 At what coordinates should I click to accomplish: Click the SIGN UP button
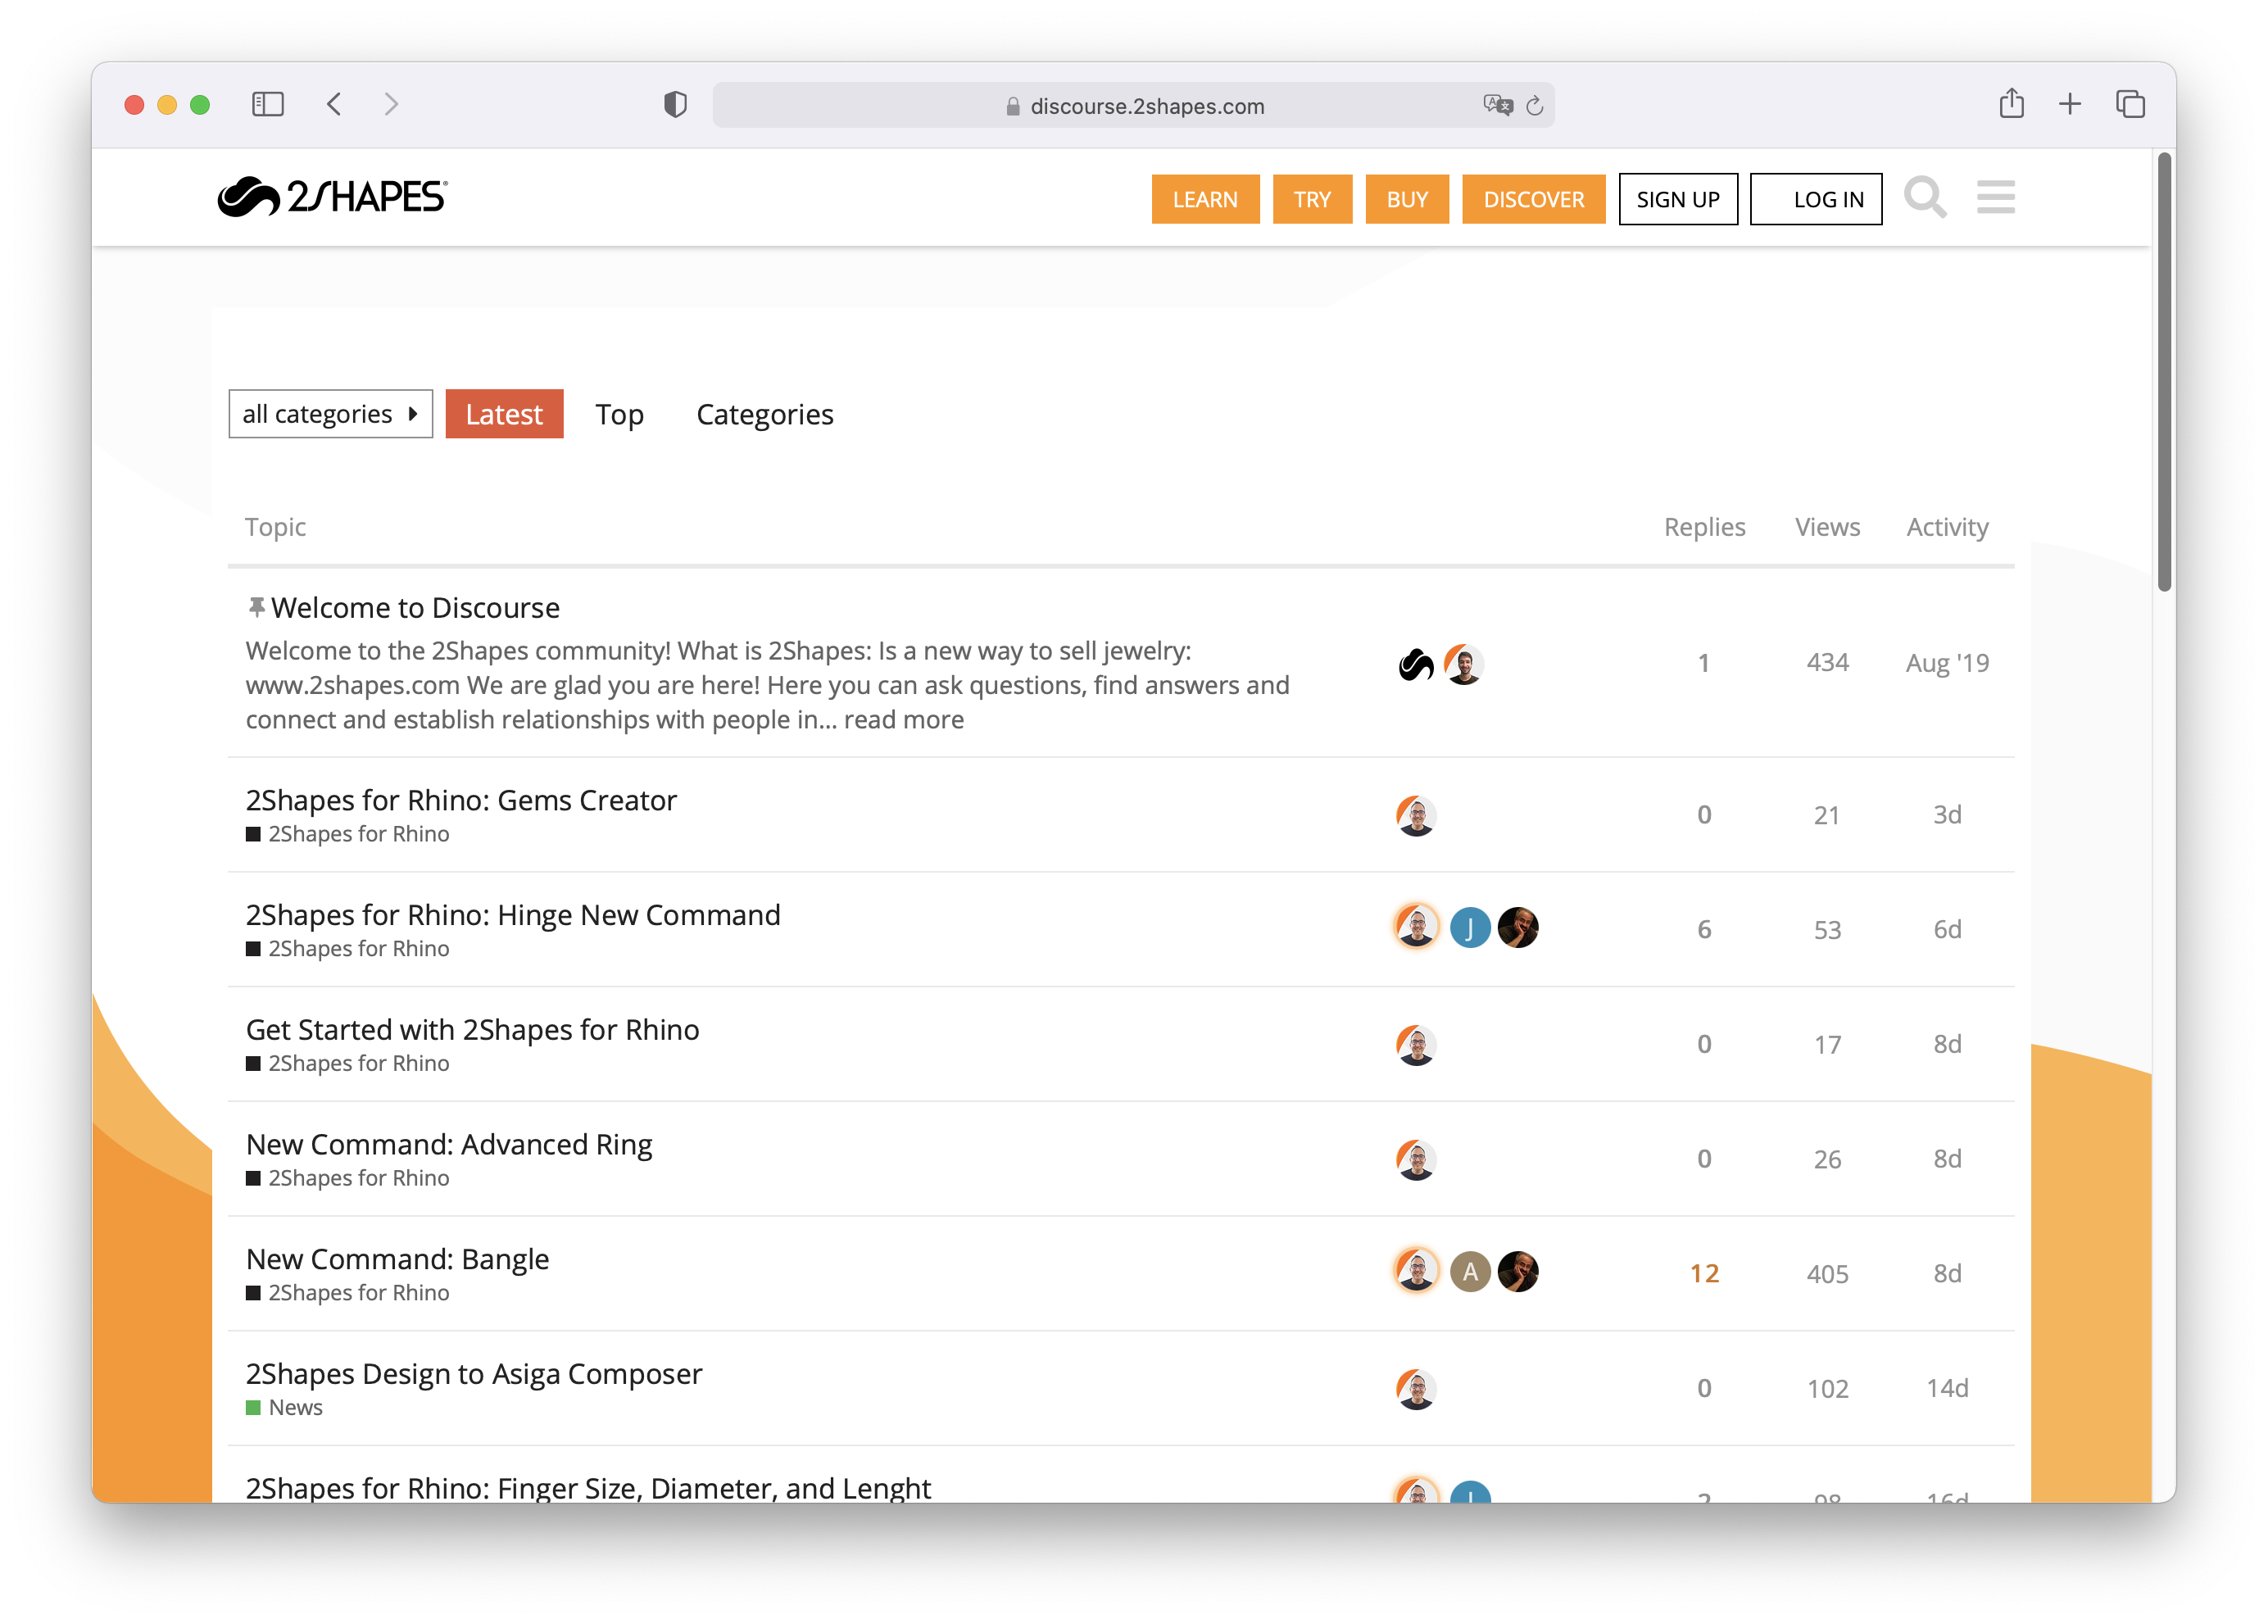(x=1677, y=199)
